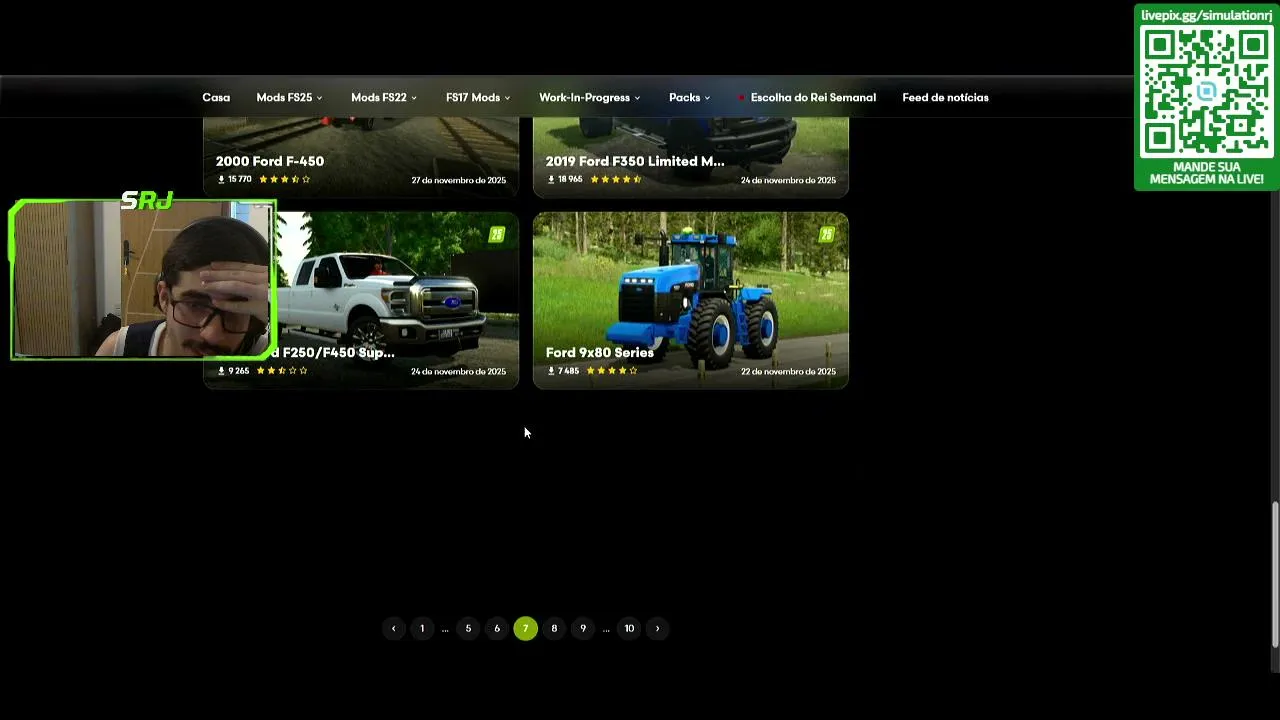Go to page 6
1280x720 pixels.
(497, 628)
